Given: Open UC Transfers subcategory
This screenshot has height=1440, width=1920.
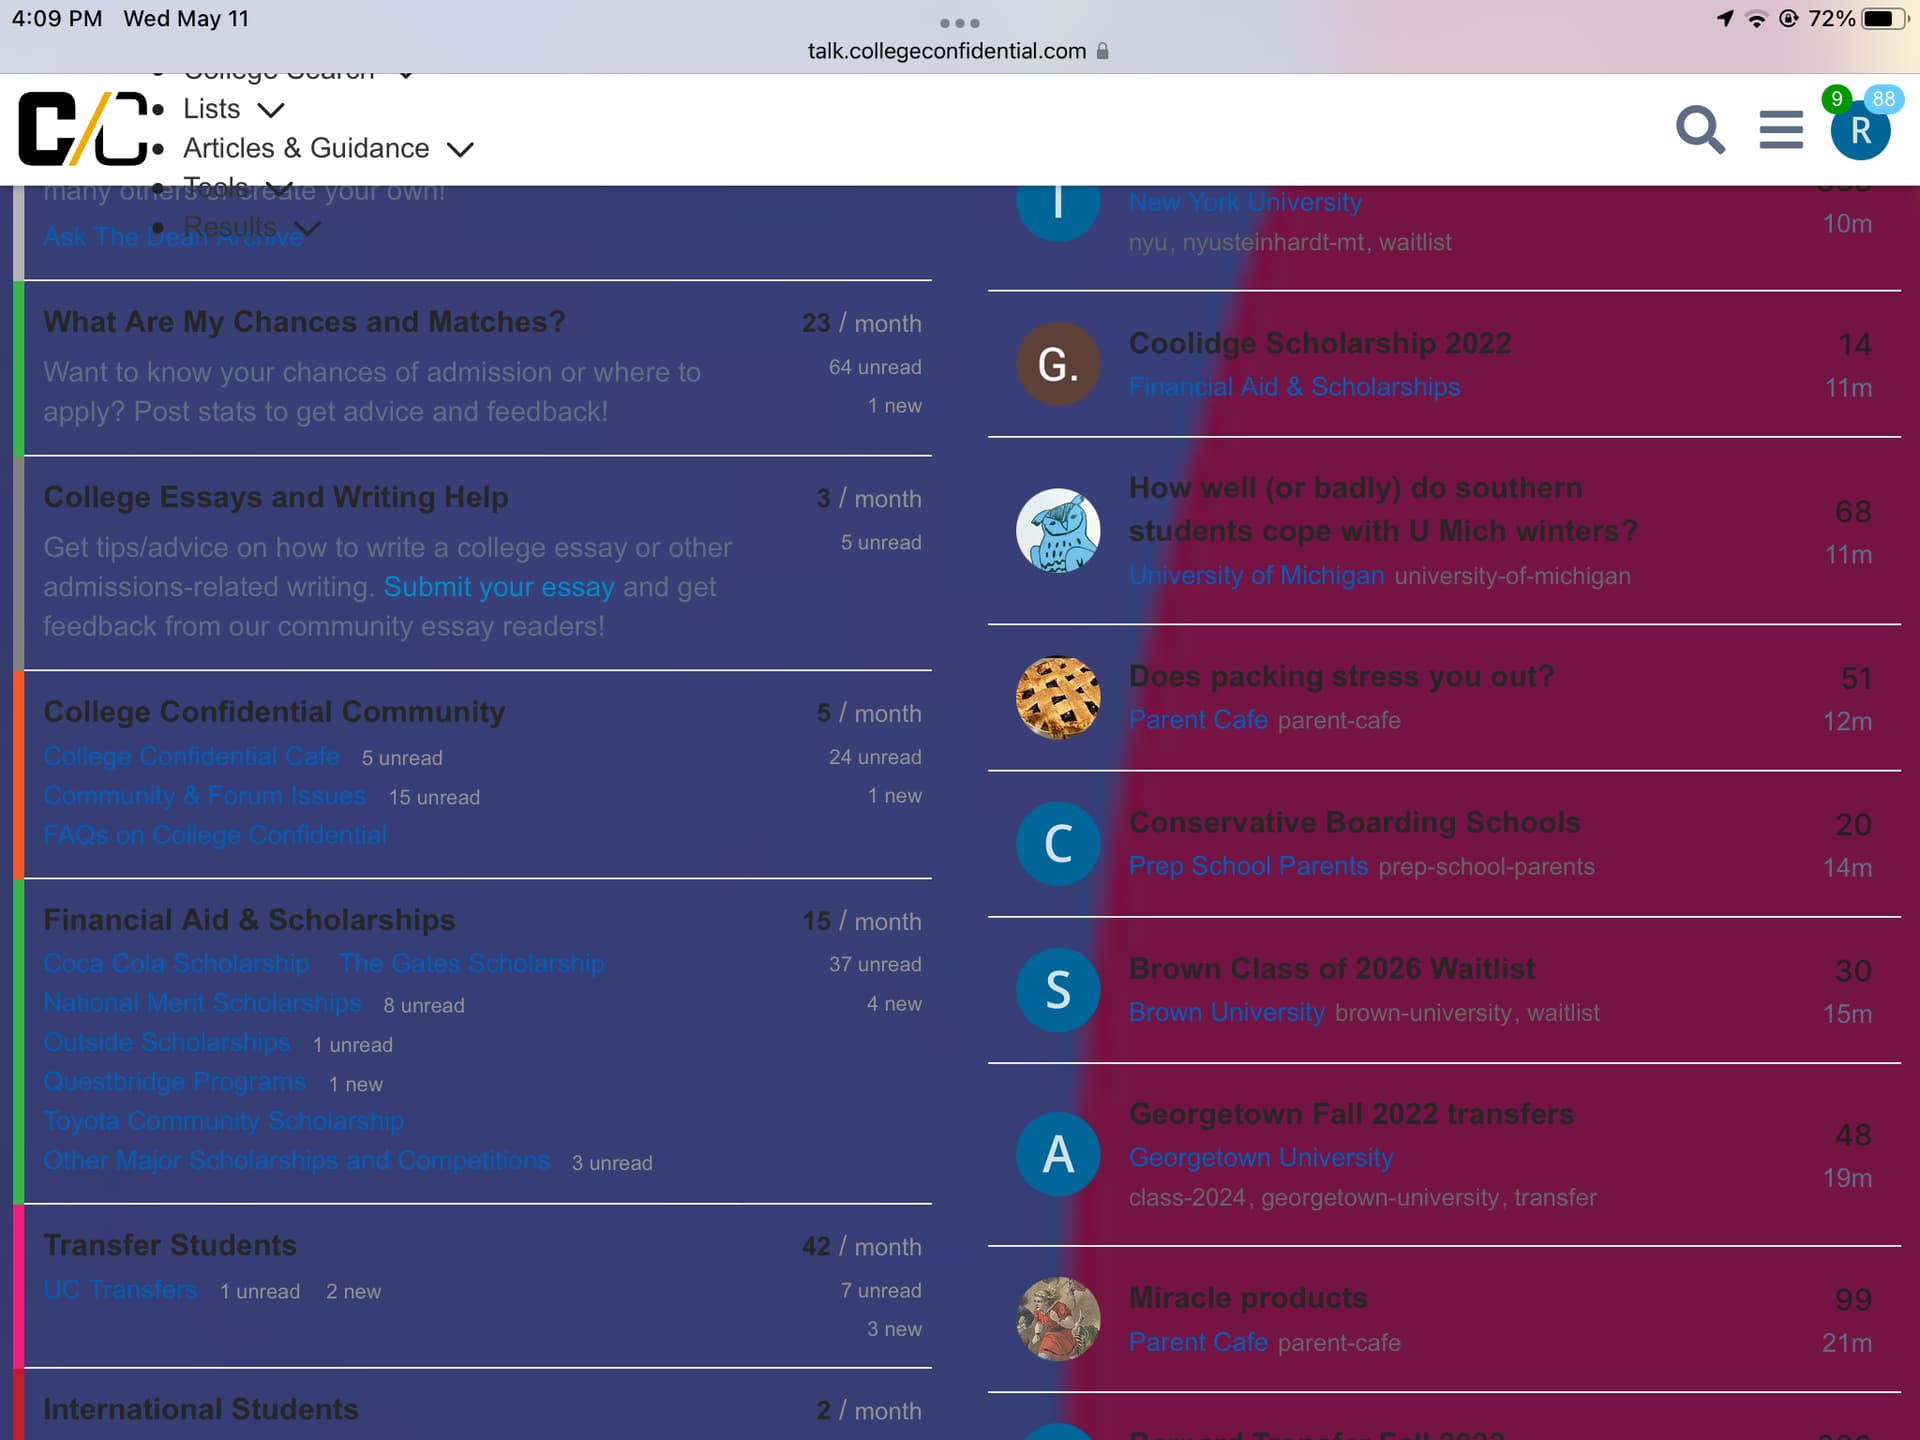Looking at the screenshot, I should tap(120, 1290).
